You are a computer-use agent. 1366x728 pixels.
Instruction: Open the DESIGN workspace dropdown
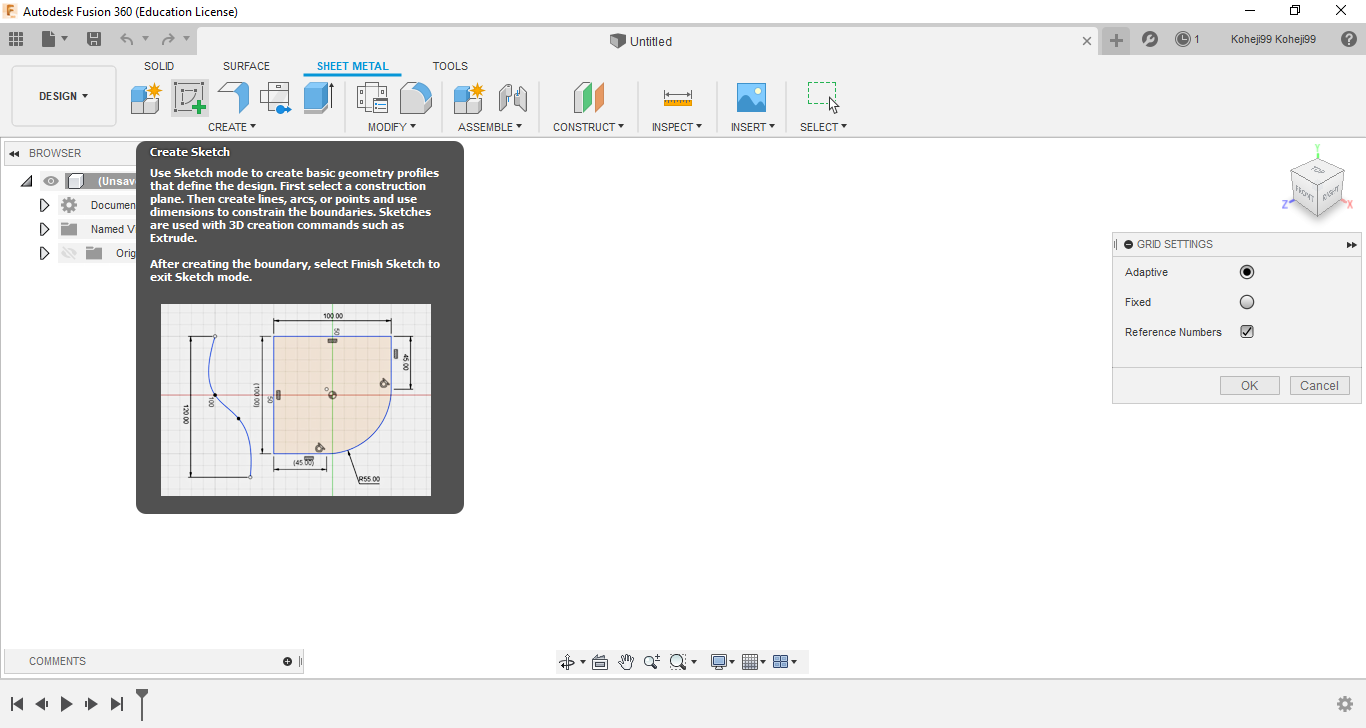[64, 96]
